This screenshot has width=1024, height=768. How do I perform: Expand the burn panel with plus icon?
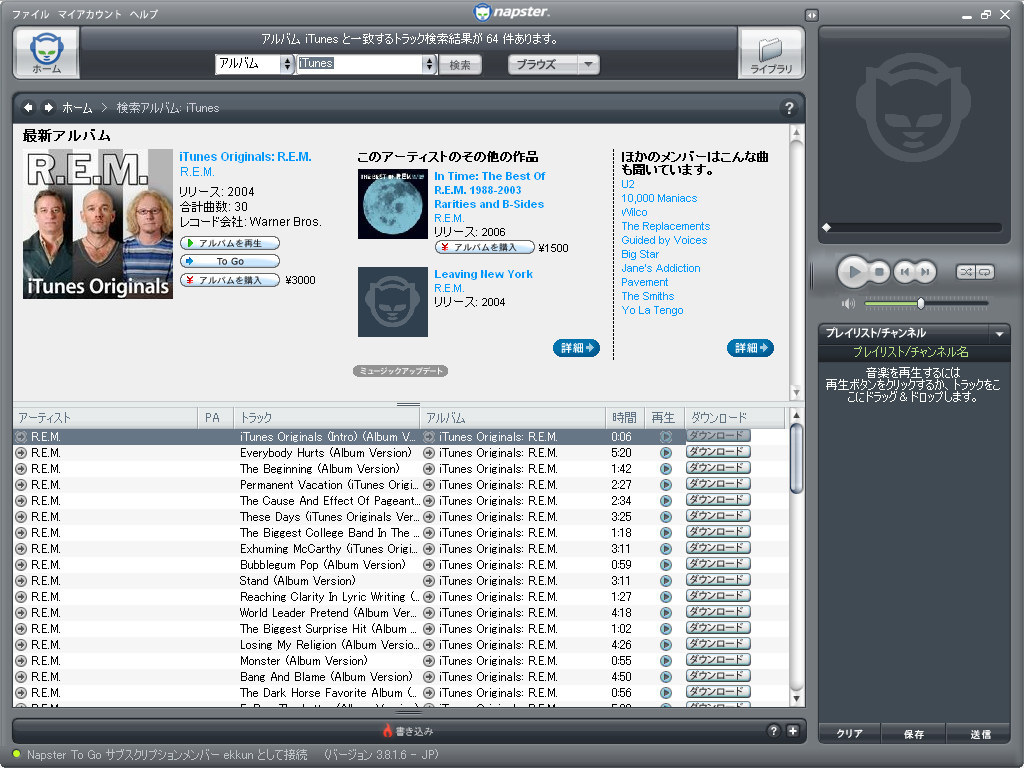(793, 731)
